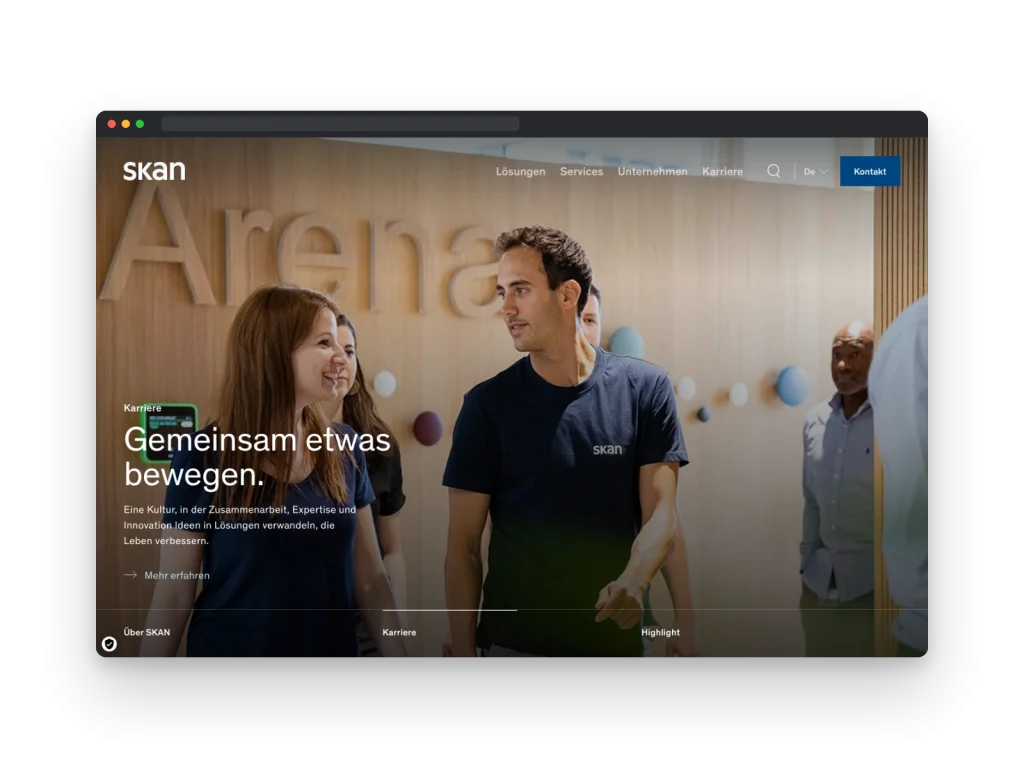Expand the De language dropdown
Viewport: 1024px width, 768px height.
[816, 172]
